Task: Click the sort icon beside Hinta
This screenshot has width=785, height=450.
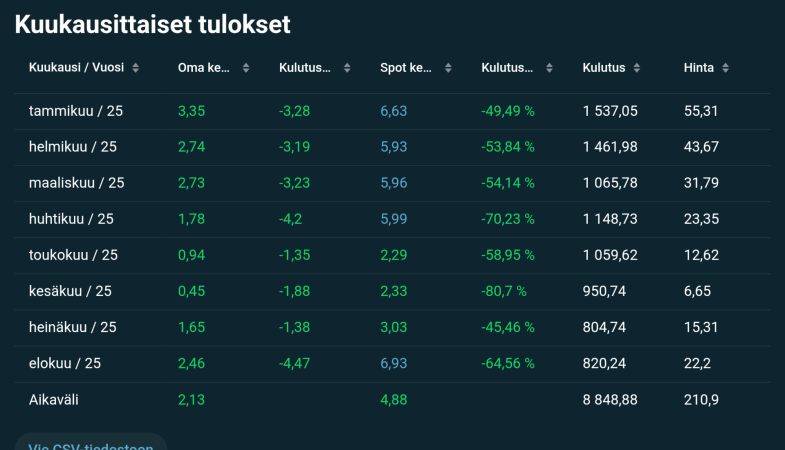Action: (x=725, y=68)
